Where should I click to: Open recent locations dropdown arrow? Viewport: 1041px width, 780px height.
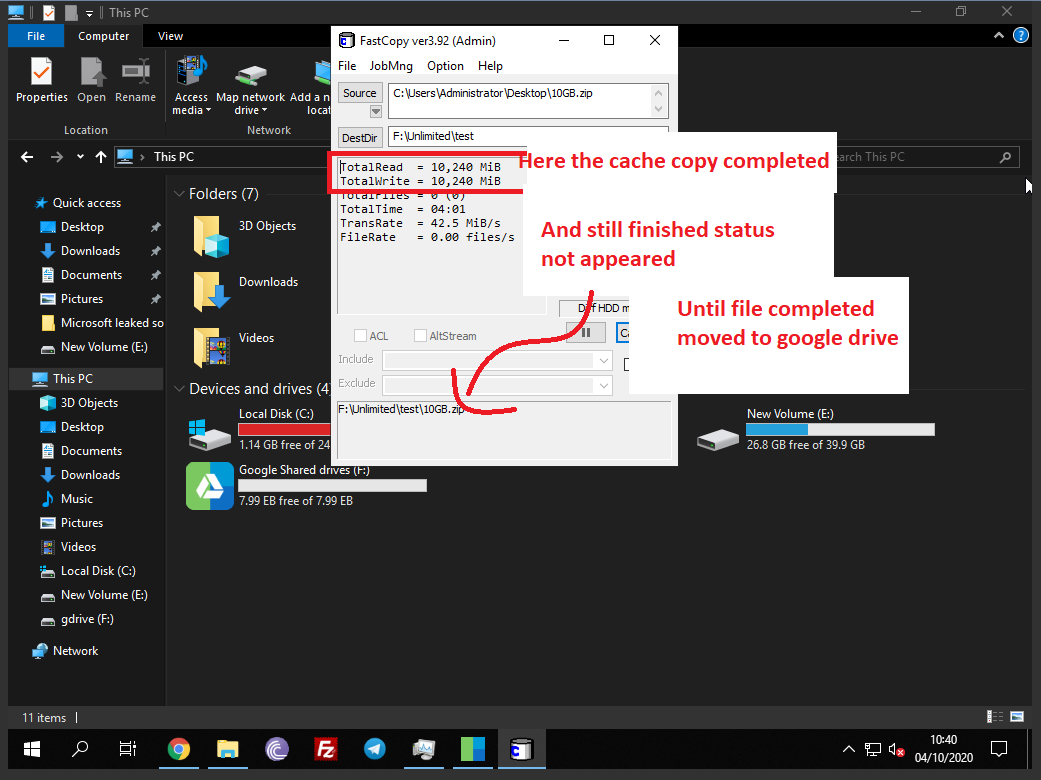(x=80, y=157)
